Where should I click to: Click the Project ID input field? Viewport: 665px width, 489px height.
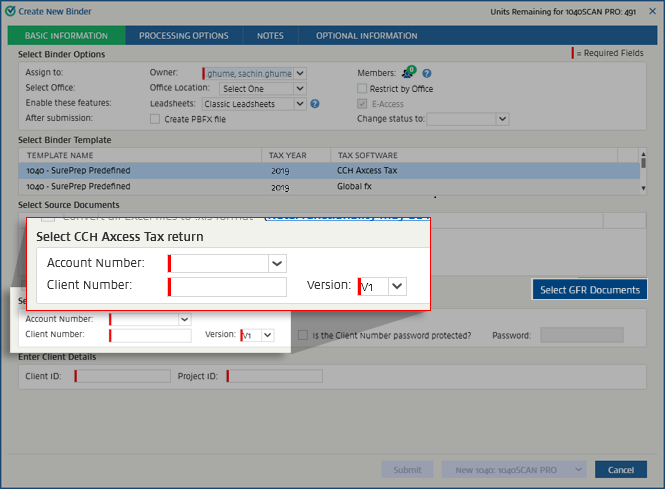275,376
